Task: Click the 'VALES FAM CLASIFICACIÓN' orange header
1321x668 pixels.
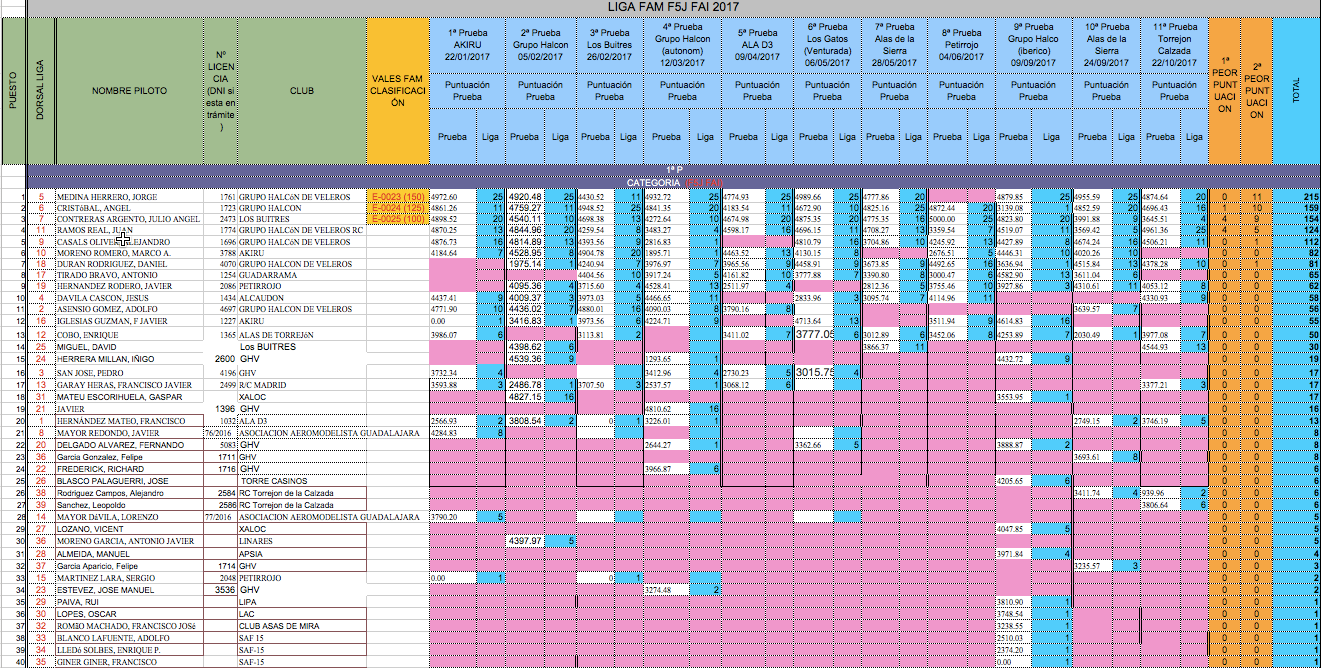Action: click(398, 91)
